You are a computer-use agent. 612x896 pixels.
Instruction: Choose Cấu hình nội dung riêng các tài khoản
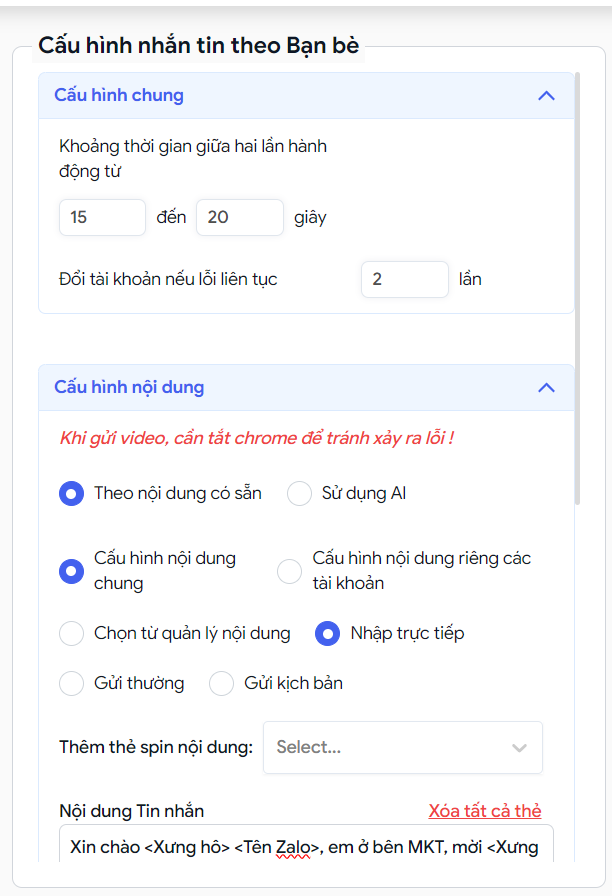point(290,571)
